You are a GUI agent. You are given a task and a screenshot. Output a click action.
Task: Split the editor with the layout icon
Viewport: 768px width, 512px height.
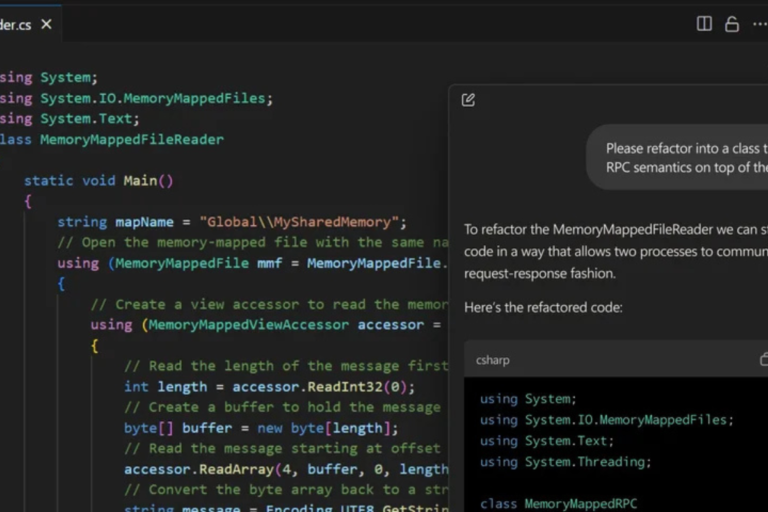(704, 24)
